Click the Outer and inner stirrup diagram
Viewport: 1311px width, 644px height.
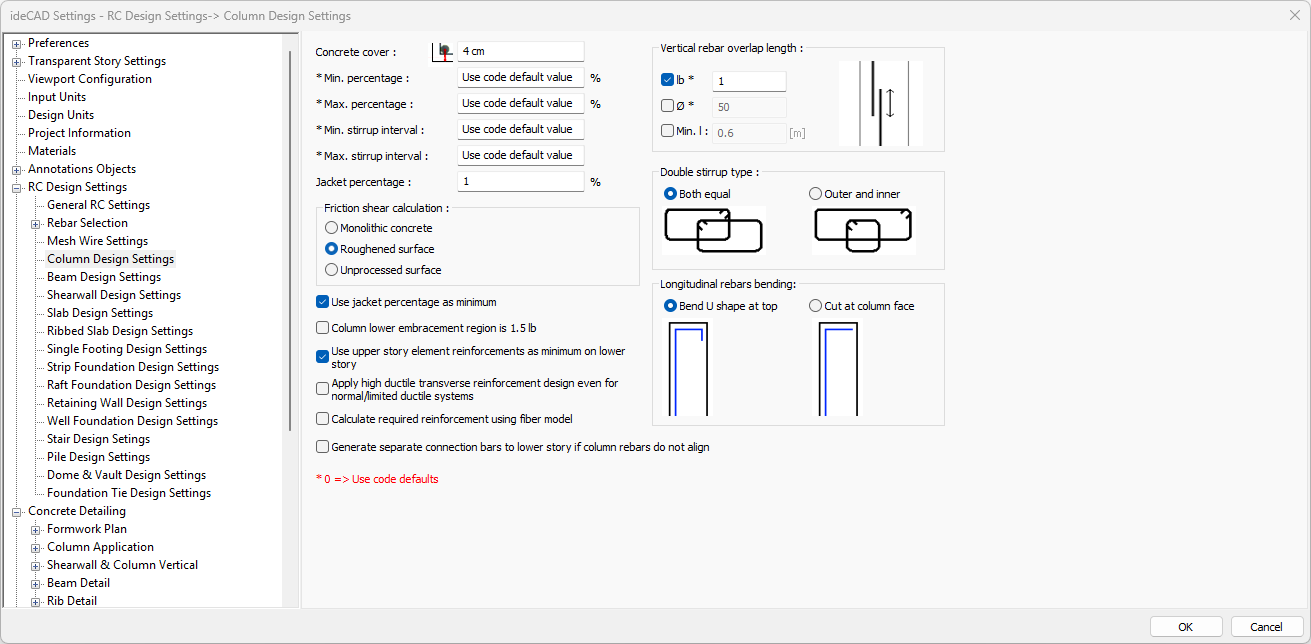click(x=864, y=230)
